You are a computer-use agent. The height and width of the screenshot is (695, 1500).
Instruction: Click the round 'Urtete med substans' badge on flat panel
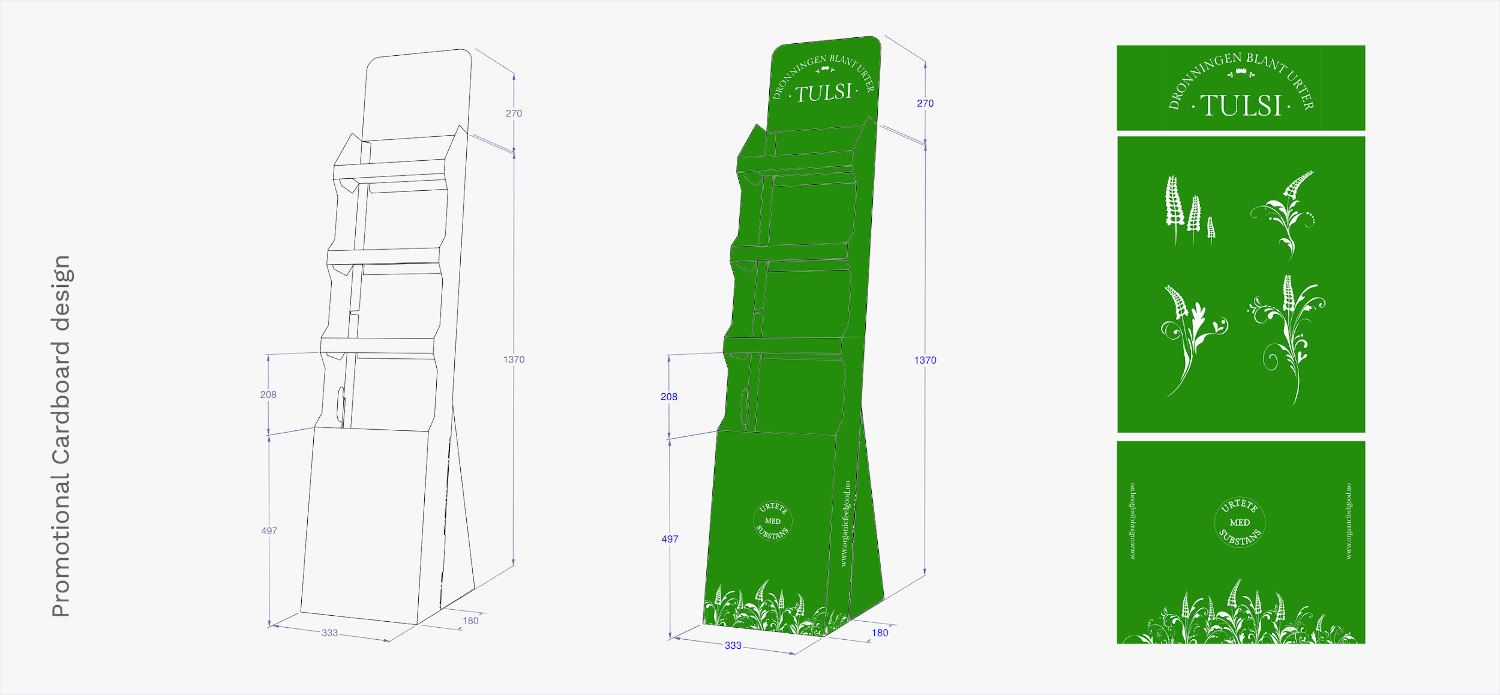coord(1240,524)
